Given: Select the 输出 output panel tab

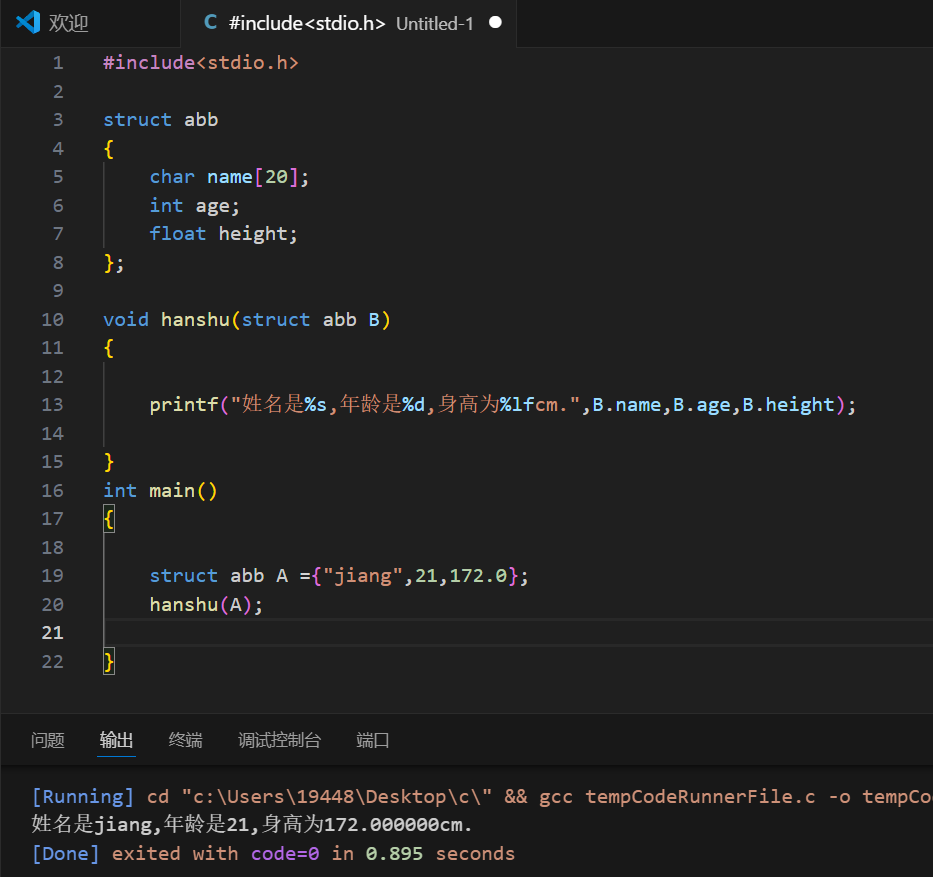Looking at the screenshot, I should tap(116, 740).
